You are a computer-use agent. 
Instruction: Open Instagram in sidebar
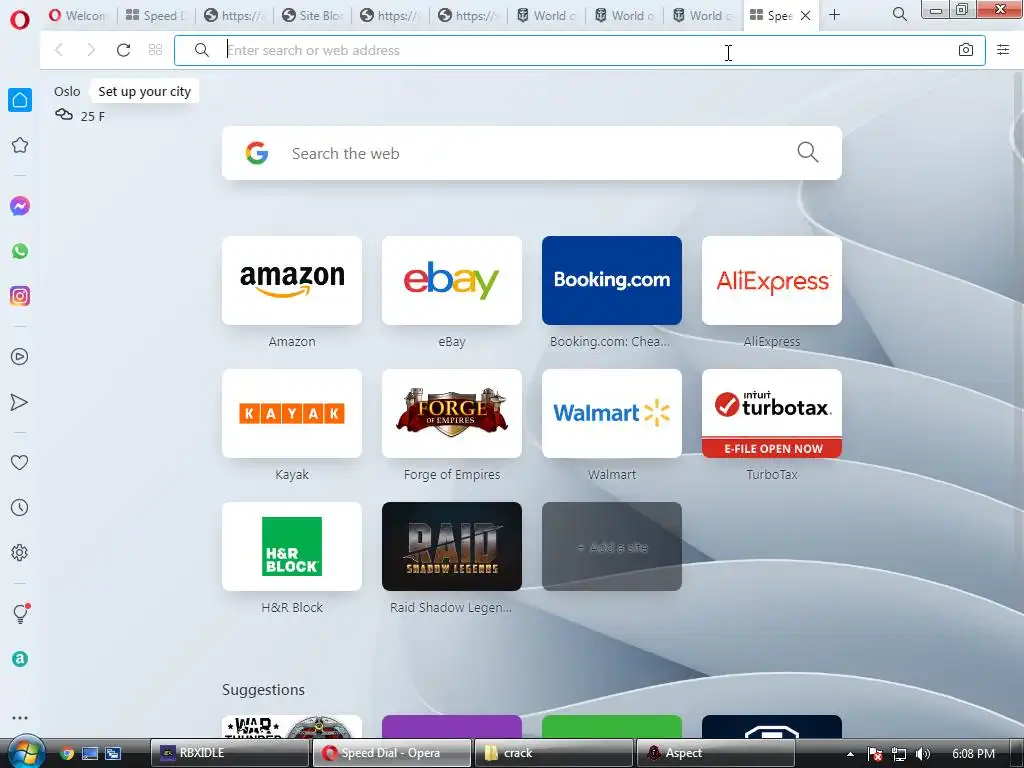(x=20, y=296)
